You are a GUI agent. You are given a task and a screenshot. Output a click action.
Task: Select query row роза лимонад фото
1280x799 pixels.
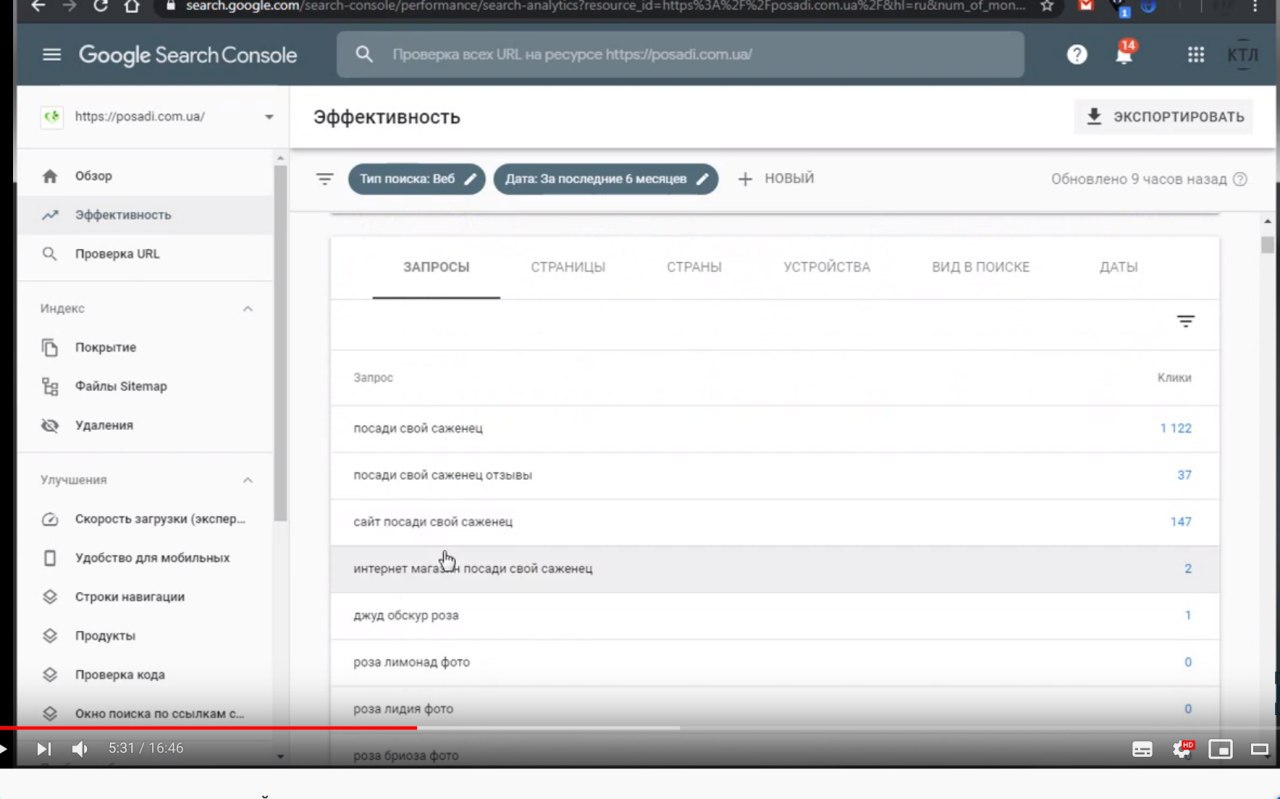(x=775, y=662)
